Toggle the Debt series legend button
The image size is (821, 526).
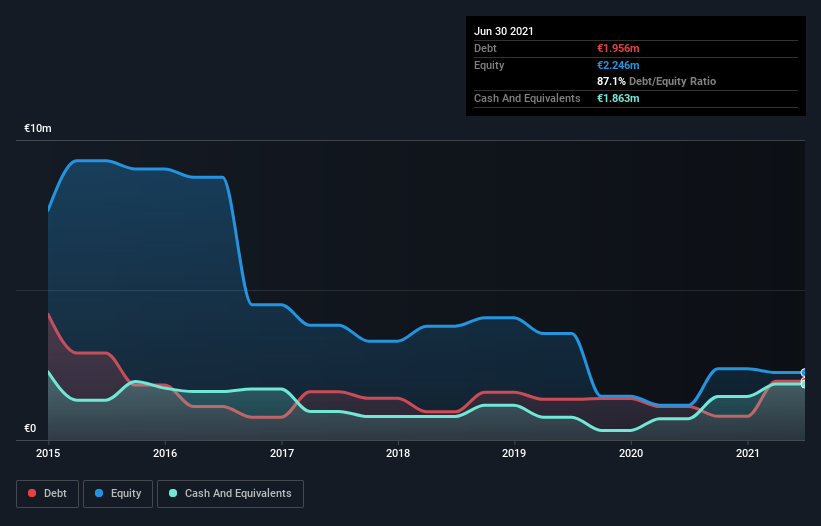pyautogui.click(x=48, y=494)
